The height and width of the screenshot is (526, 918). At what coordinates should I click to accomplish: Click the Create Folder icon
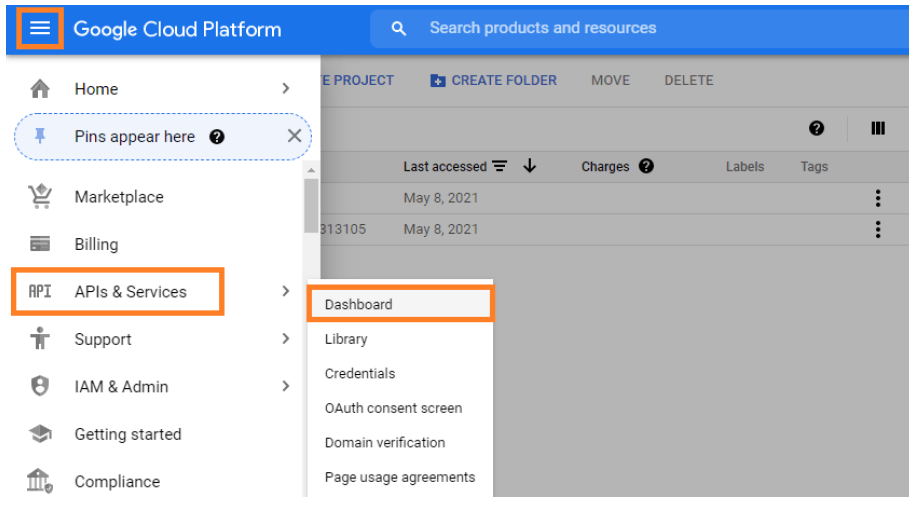pos(437,81)
